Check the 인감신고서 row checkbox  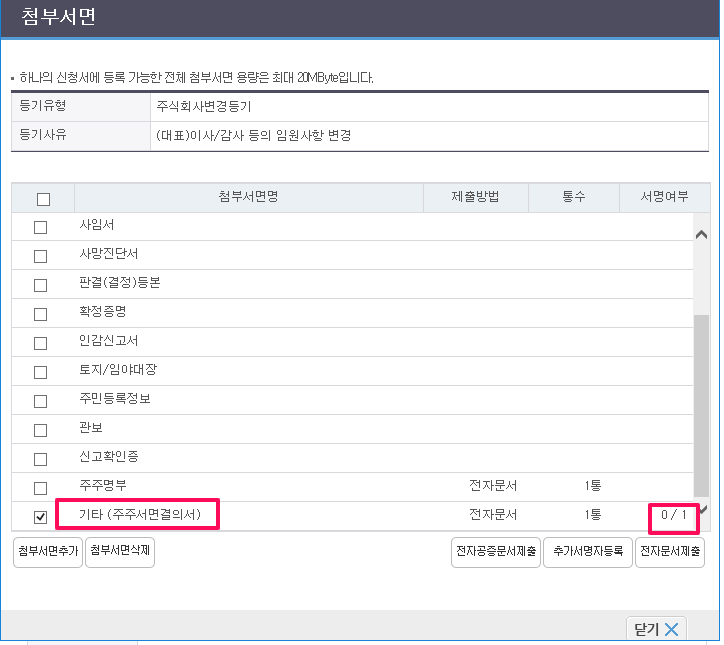tap(41, 343)
